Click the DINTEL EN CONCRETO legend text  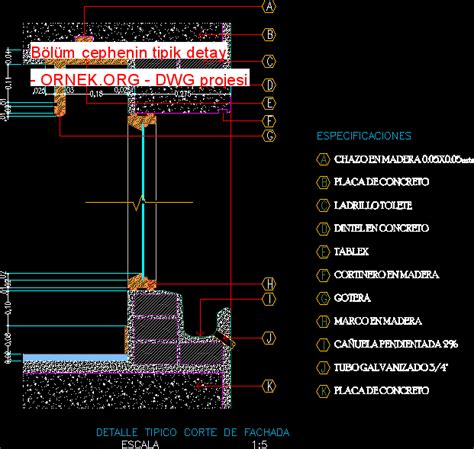tap(381, 228)
